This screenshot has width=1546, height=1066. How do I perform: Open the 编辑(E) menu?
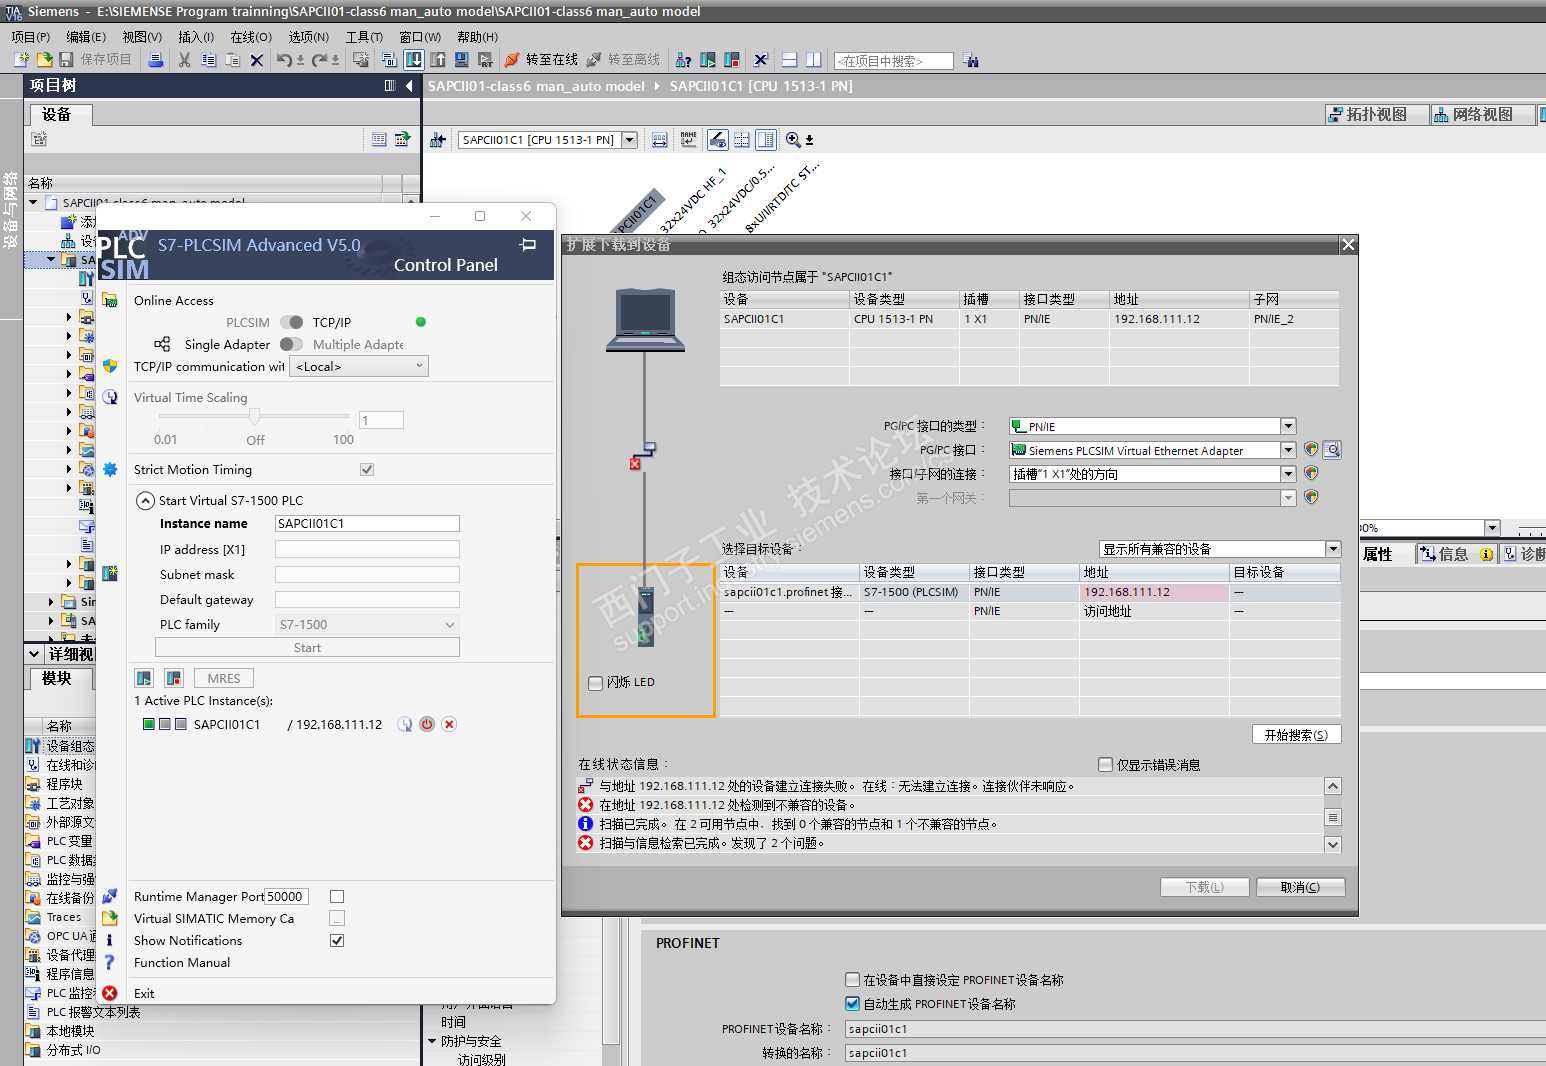(x=86, y=37)
